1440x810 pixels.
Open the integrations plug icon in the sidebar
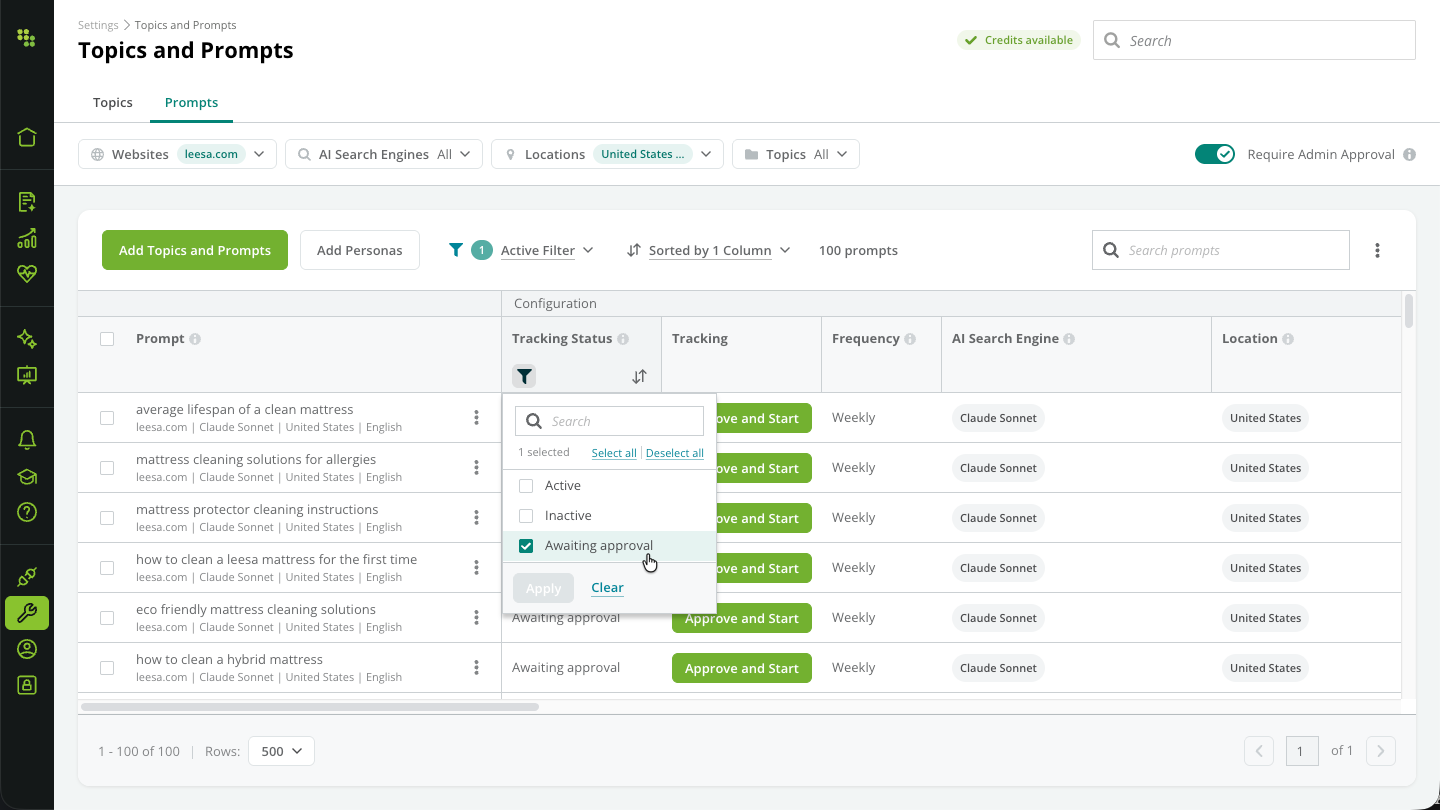pos(27,577)
